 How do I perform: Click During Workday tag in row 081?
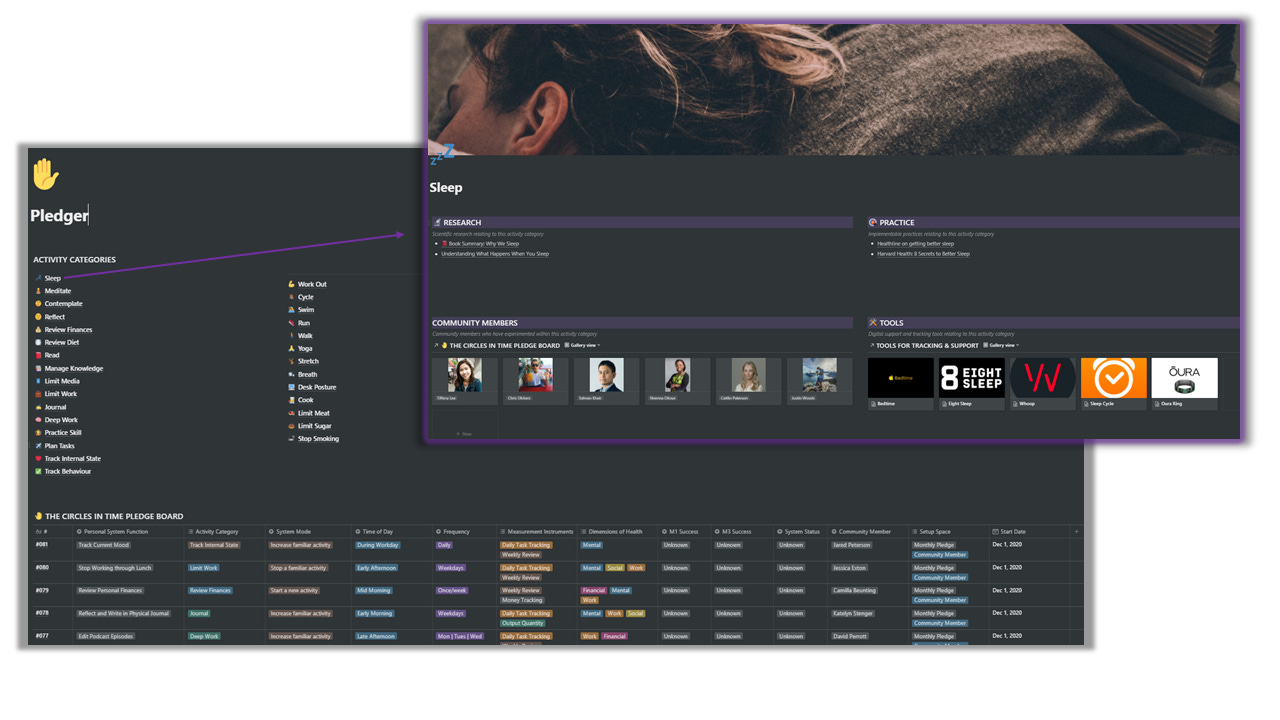click(x=378, y=545)
